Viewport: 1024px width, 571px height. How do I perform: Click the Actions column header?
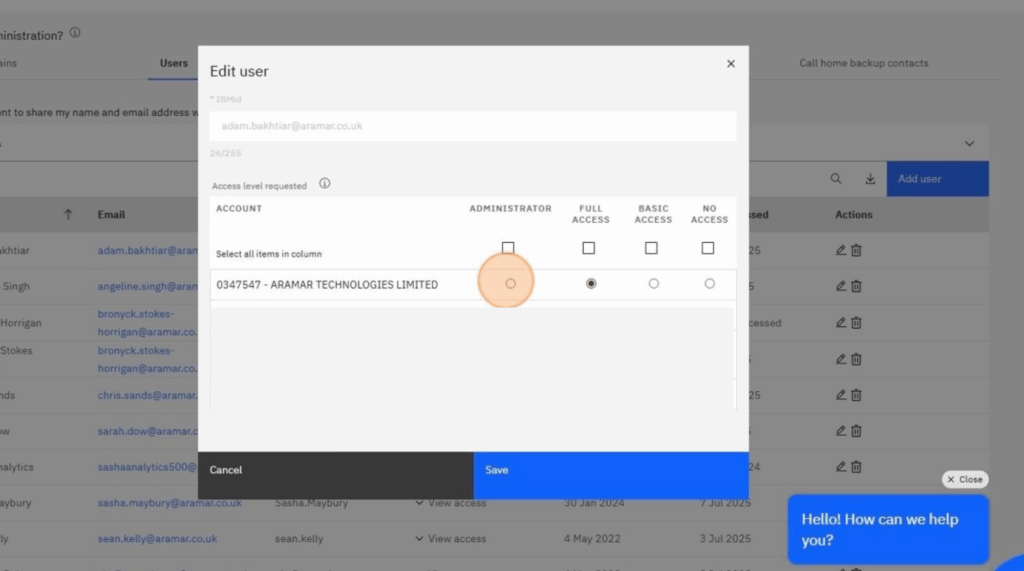(x=854, y=214)
